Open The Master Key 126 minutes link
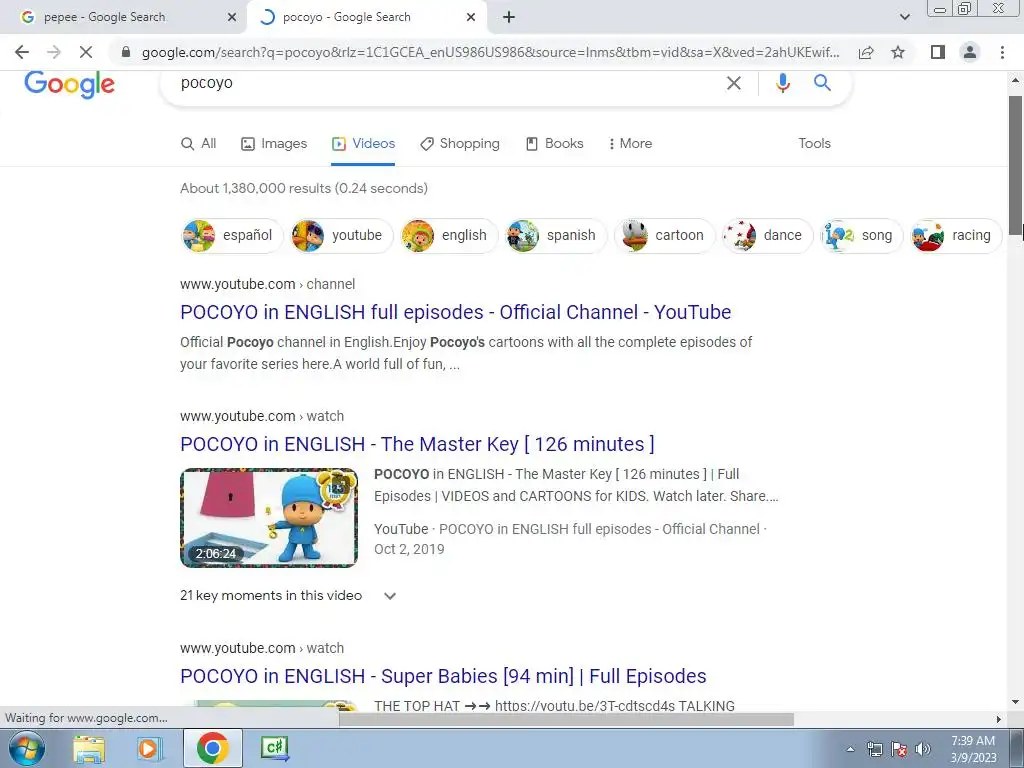The width and height of the screenshot is (1024, 768). coord(417,444)
